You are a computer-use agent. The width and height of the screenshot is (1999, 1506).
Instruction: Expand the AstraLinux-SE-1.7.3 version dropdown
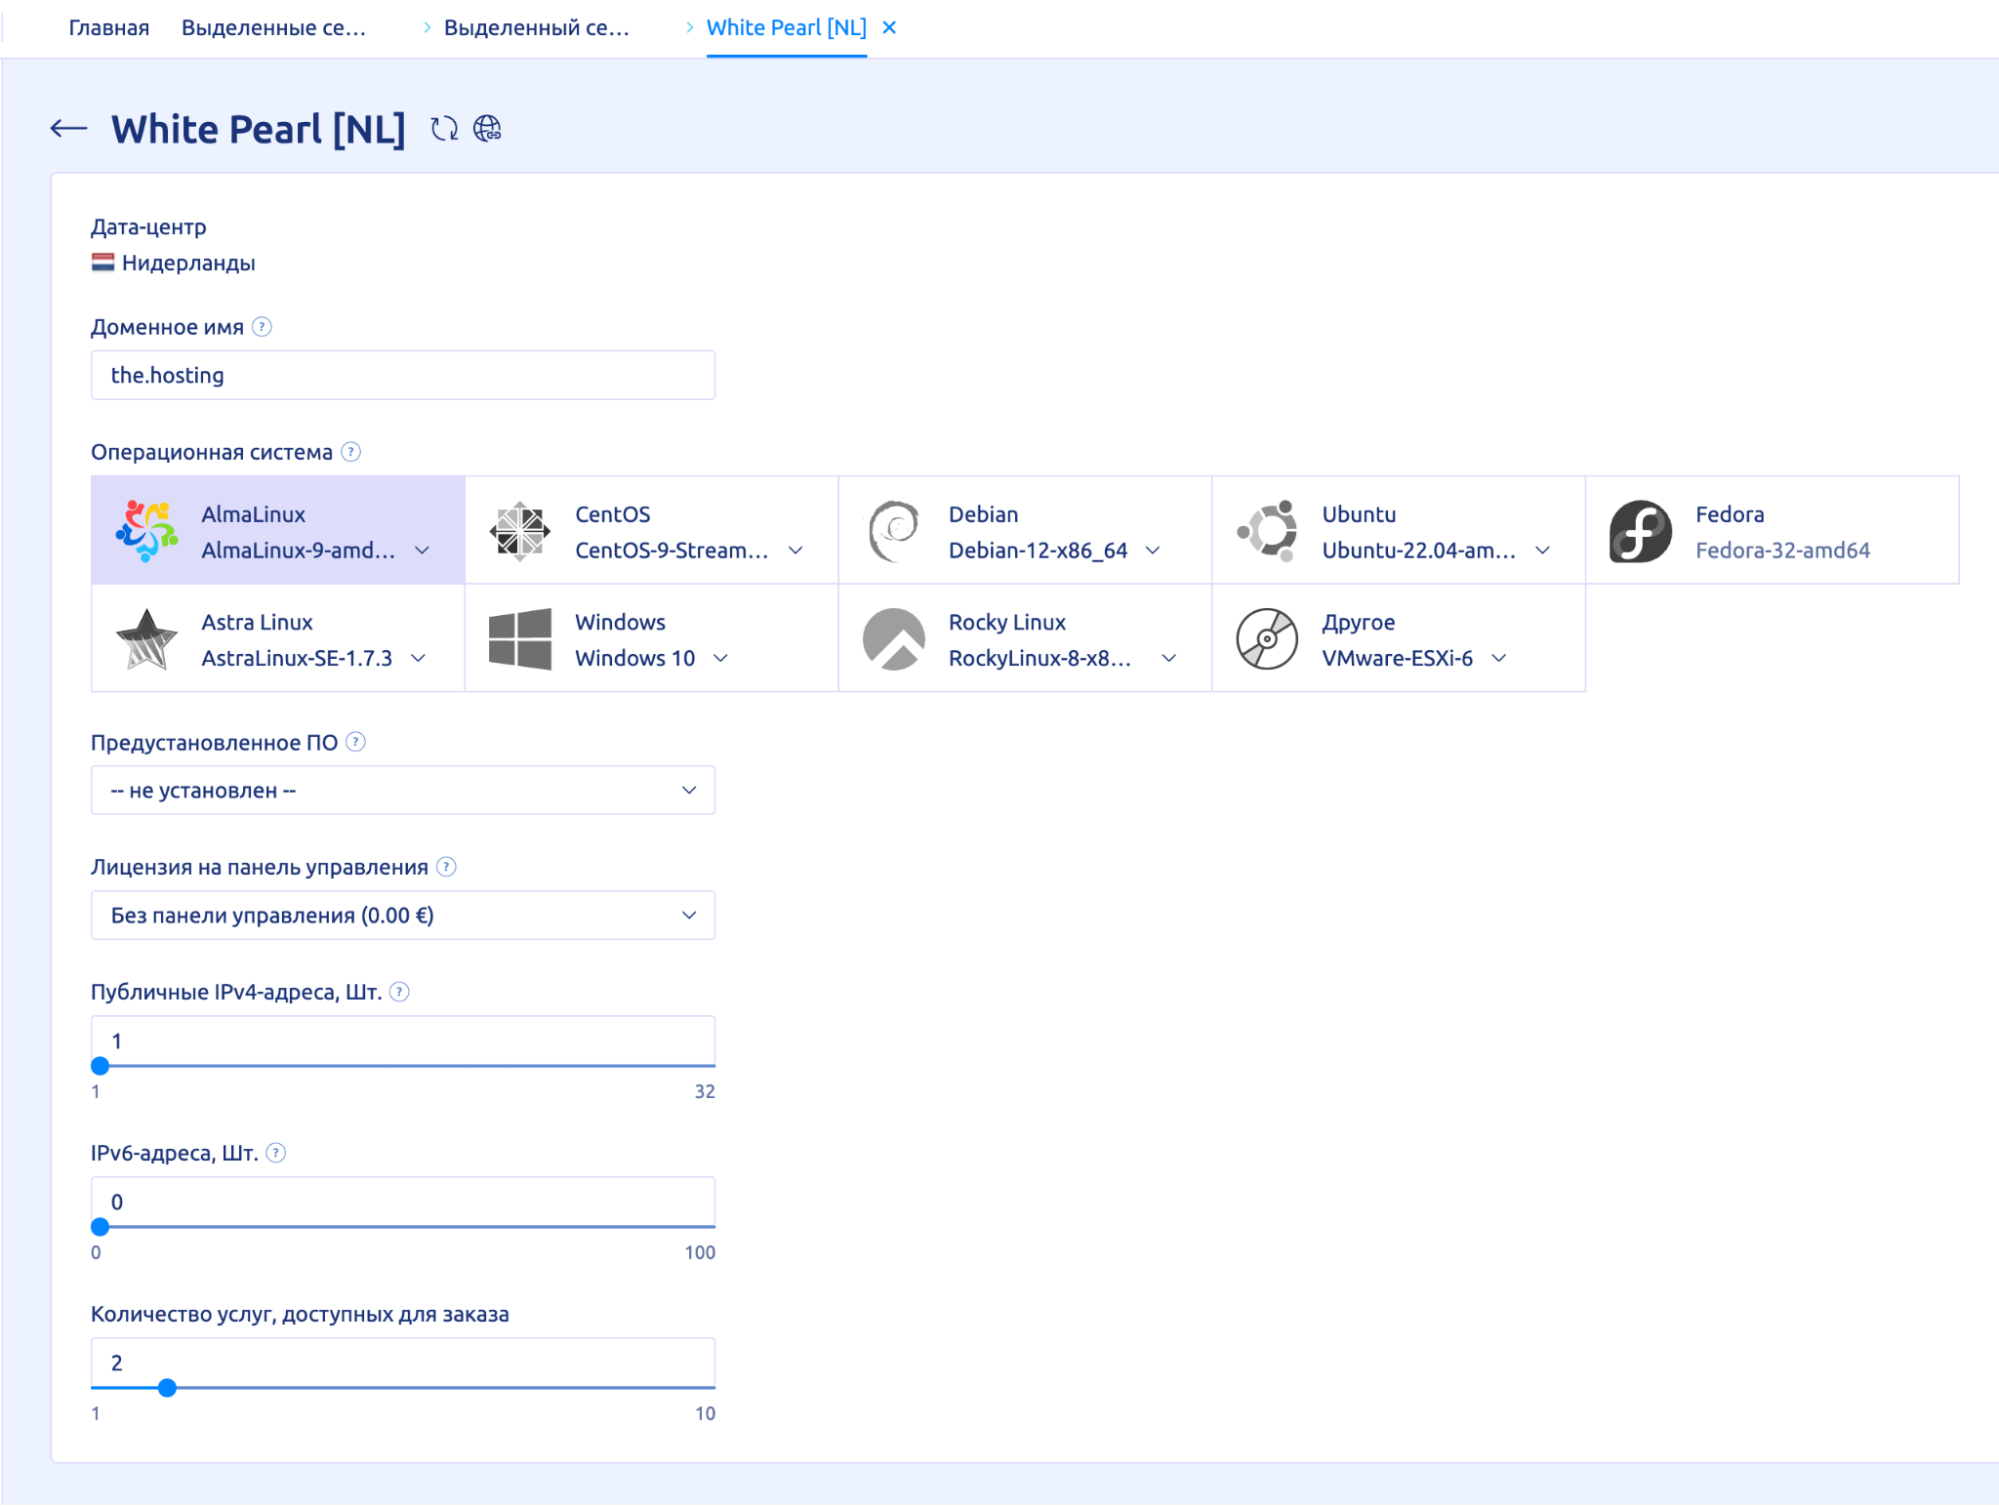pos(419,659)
